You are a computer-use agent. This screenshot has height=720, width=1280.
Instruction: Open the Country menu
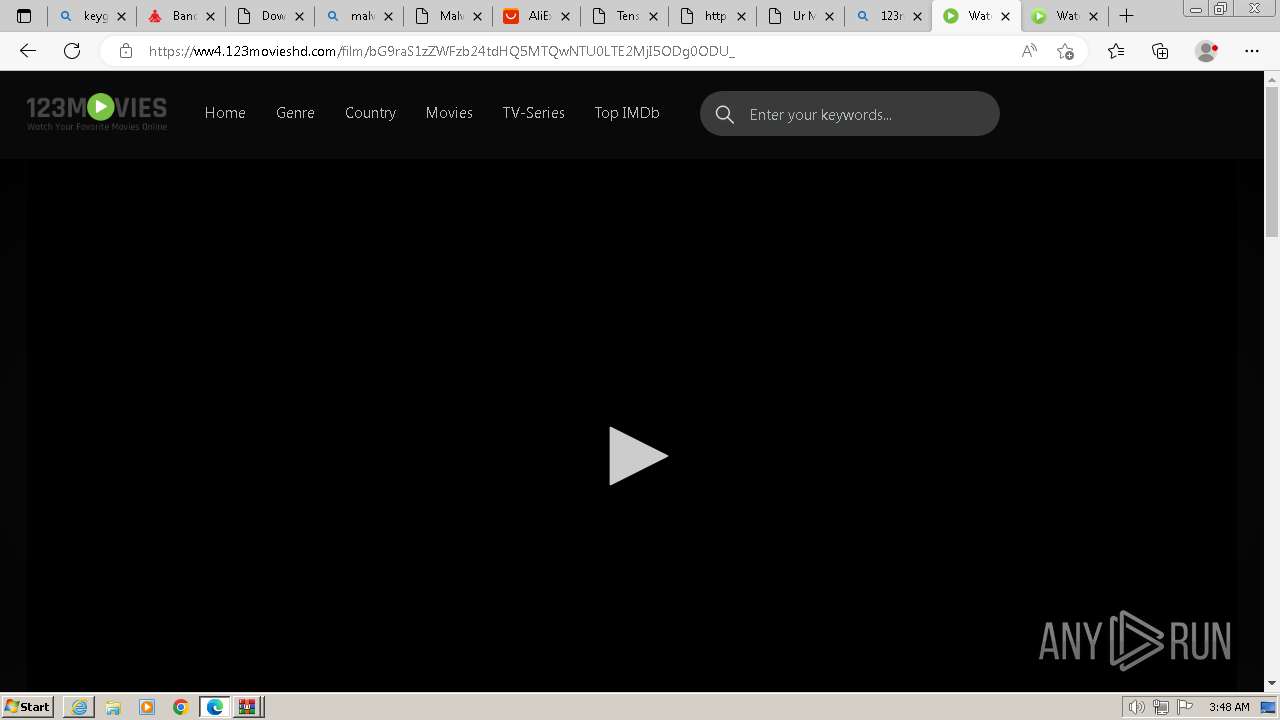[x=370, y=113]
